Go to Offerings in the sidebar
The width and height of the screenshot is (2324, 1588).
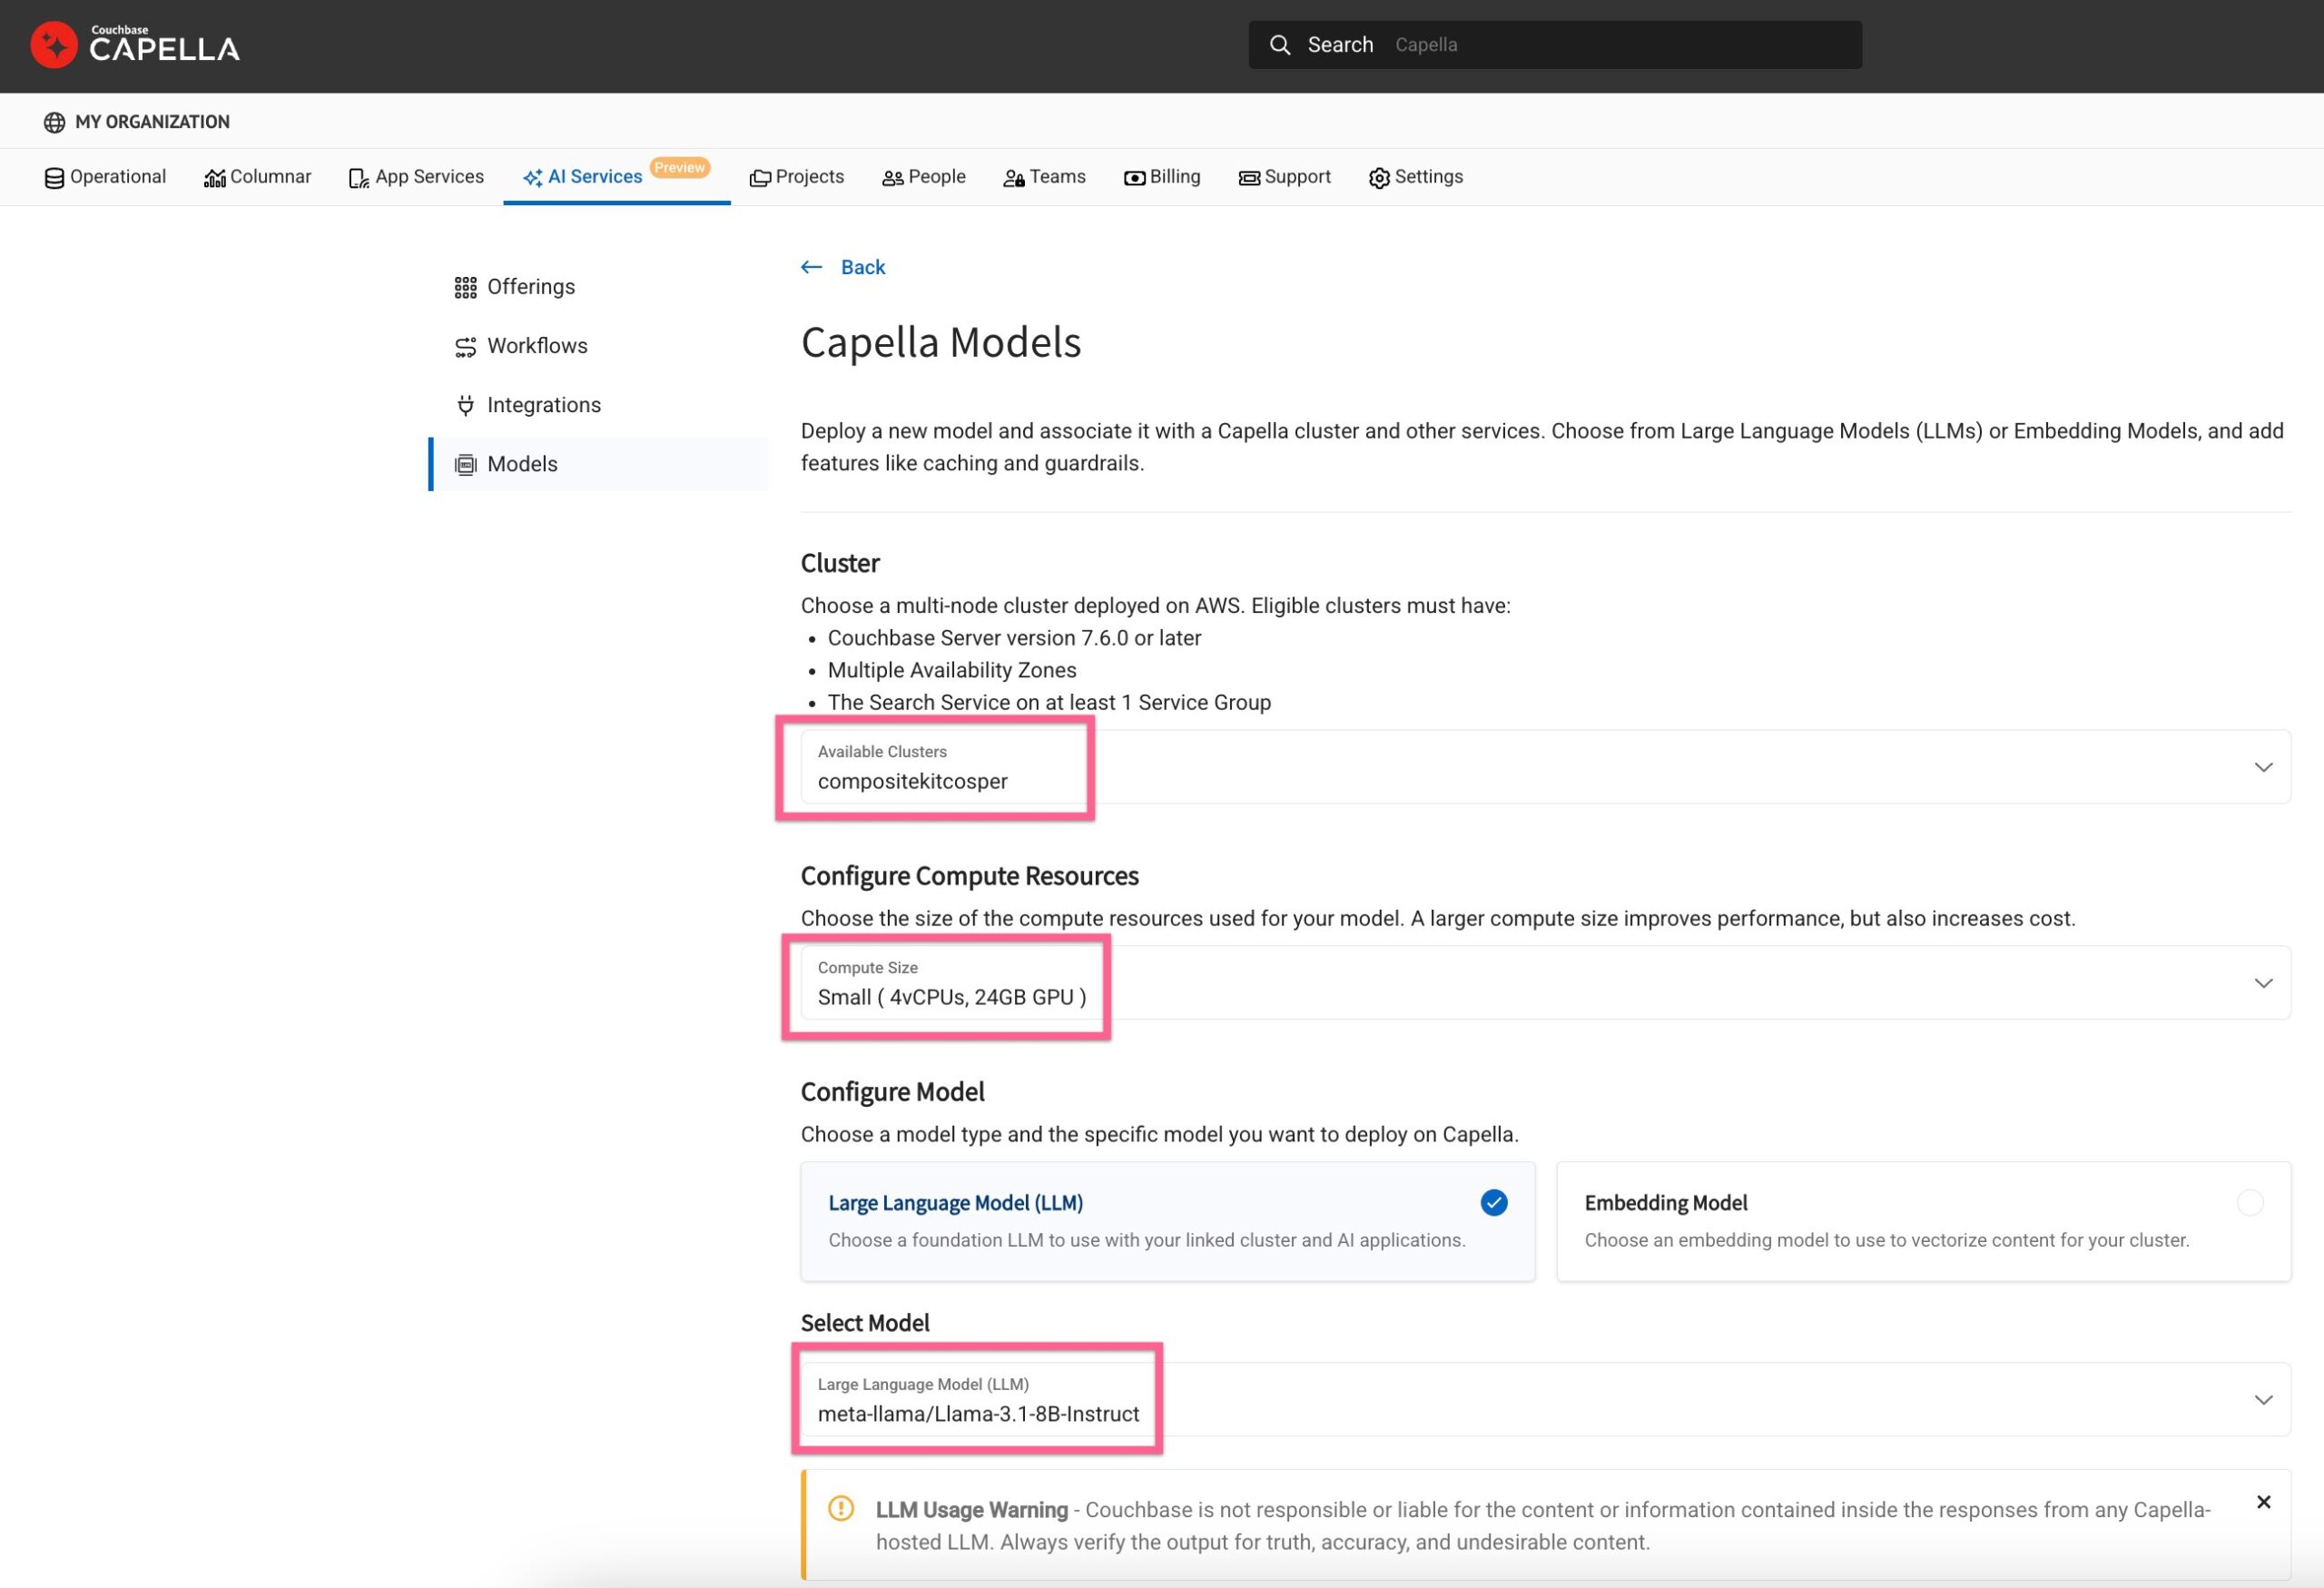coord(599,287)
